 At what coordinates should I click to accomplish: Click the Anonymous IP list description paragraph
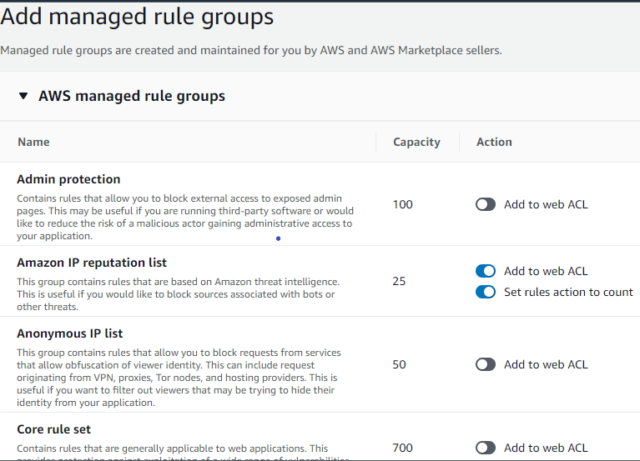click(x=179, y=377)
